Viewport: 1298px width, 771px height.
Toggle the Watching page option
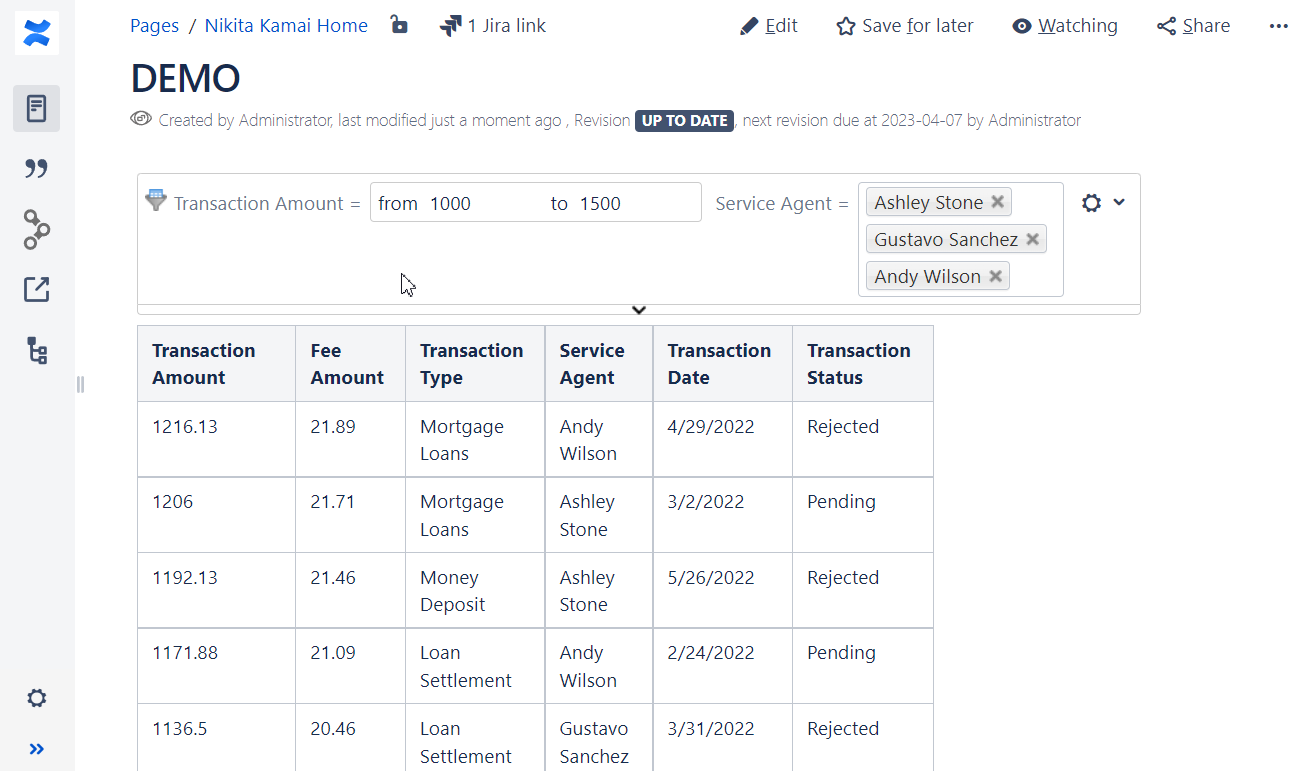pos(1065,26)
